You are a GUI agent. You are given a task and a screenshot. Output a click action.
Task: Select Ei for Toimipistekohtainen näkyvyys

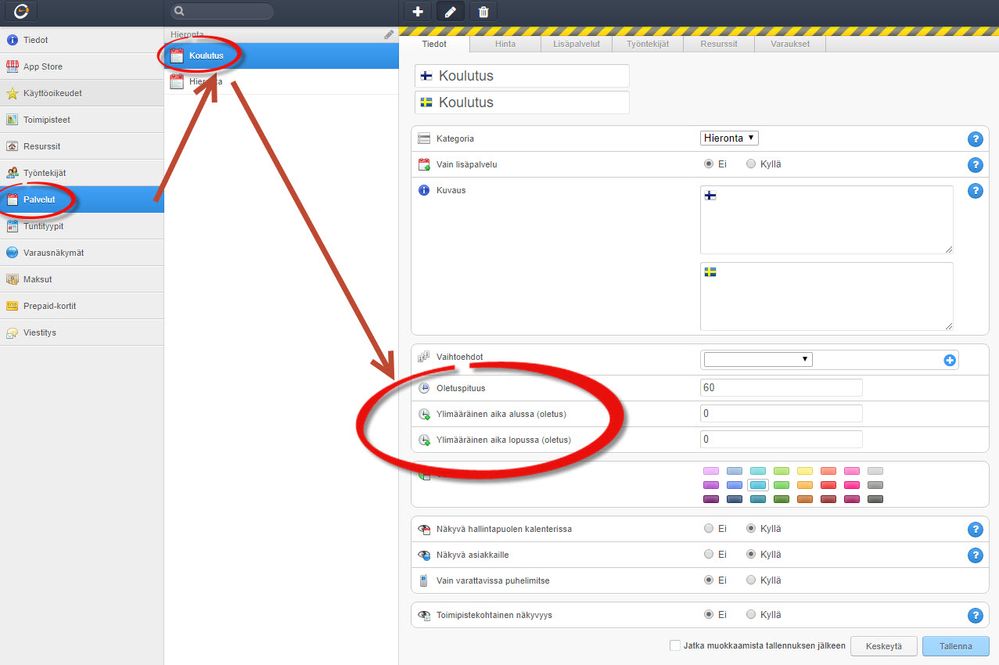708,614
